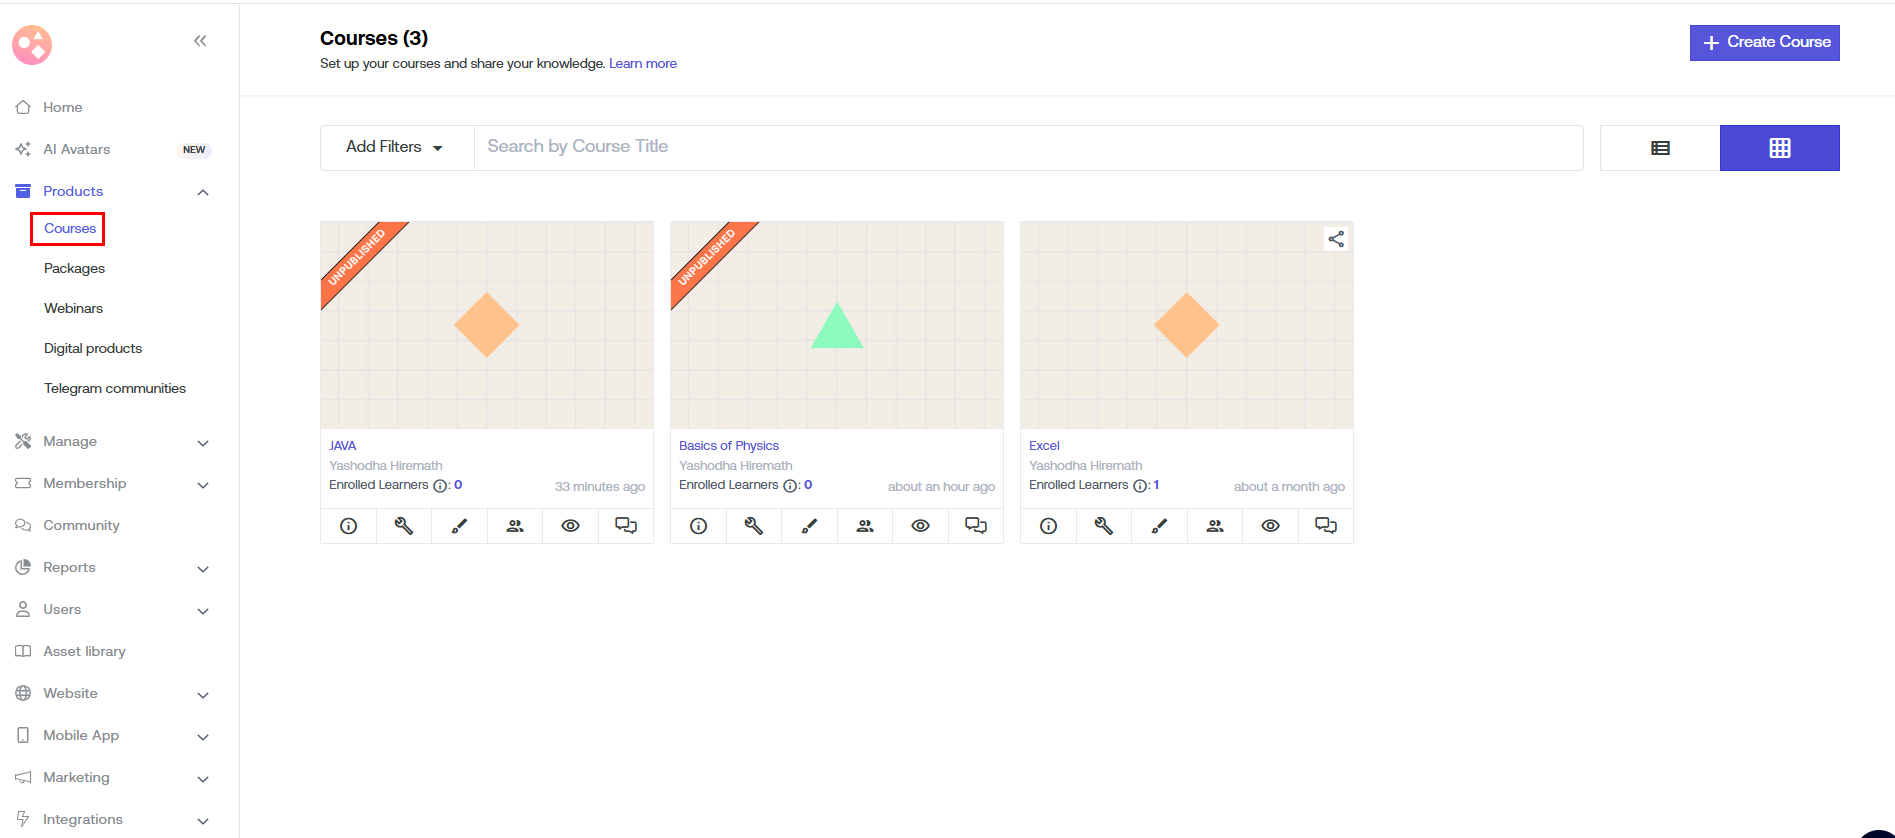
Task: Preview Basics of Physics with eye icon
Action: pos(920,526)
